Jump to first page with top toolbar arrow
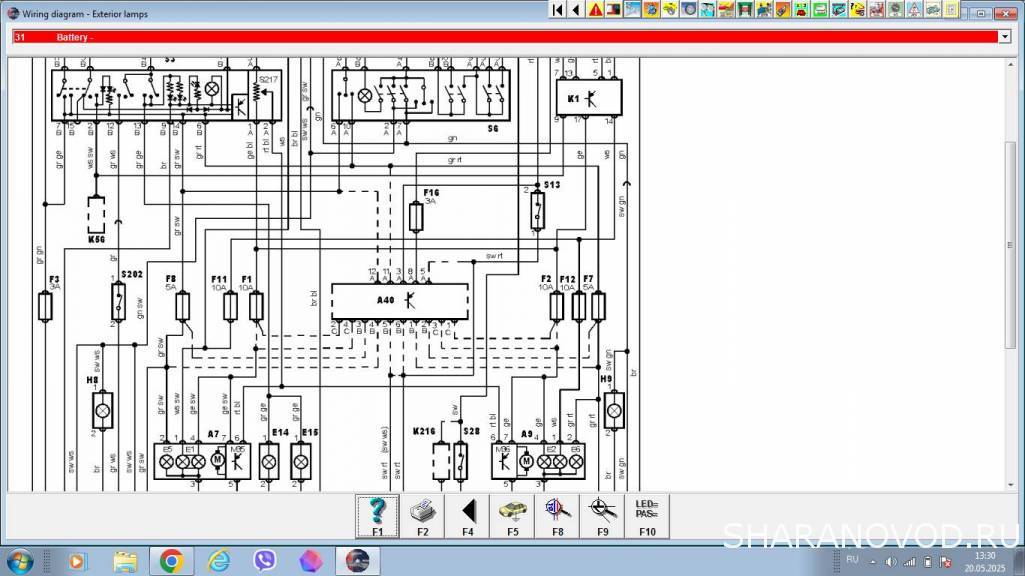 [x=557, y=10]
